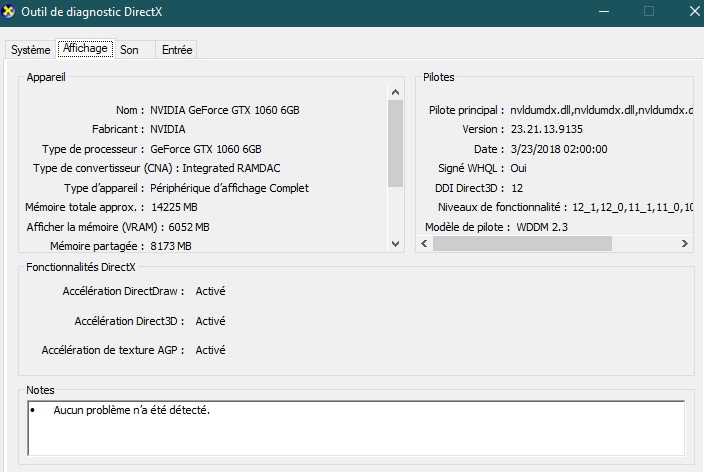704x472 pixels.
Task: Click the feature levels '12_1,12_0,11_1'
Action: [633, 207]
